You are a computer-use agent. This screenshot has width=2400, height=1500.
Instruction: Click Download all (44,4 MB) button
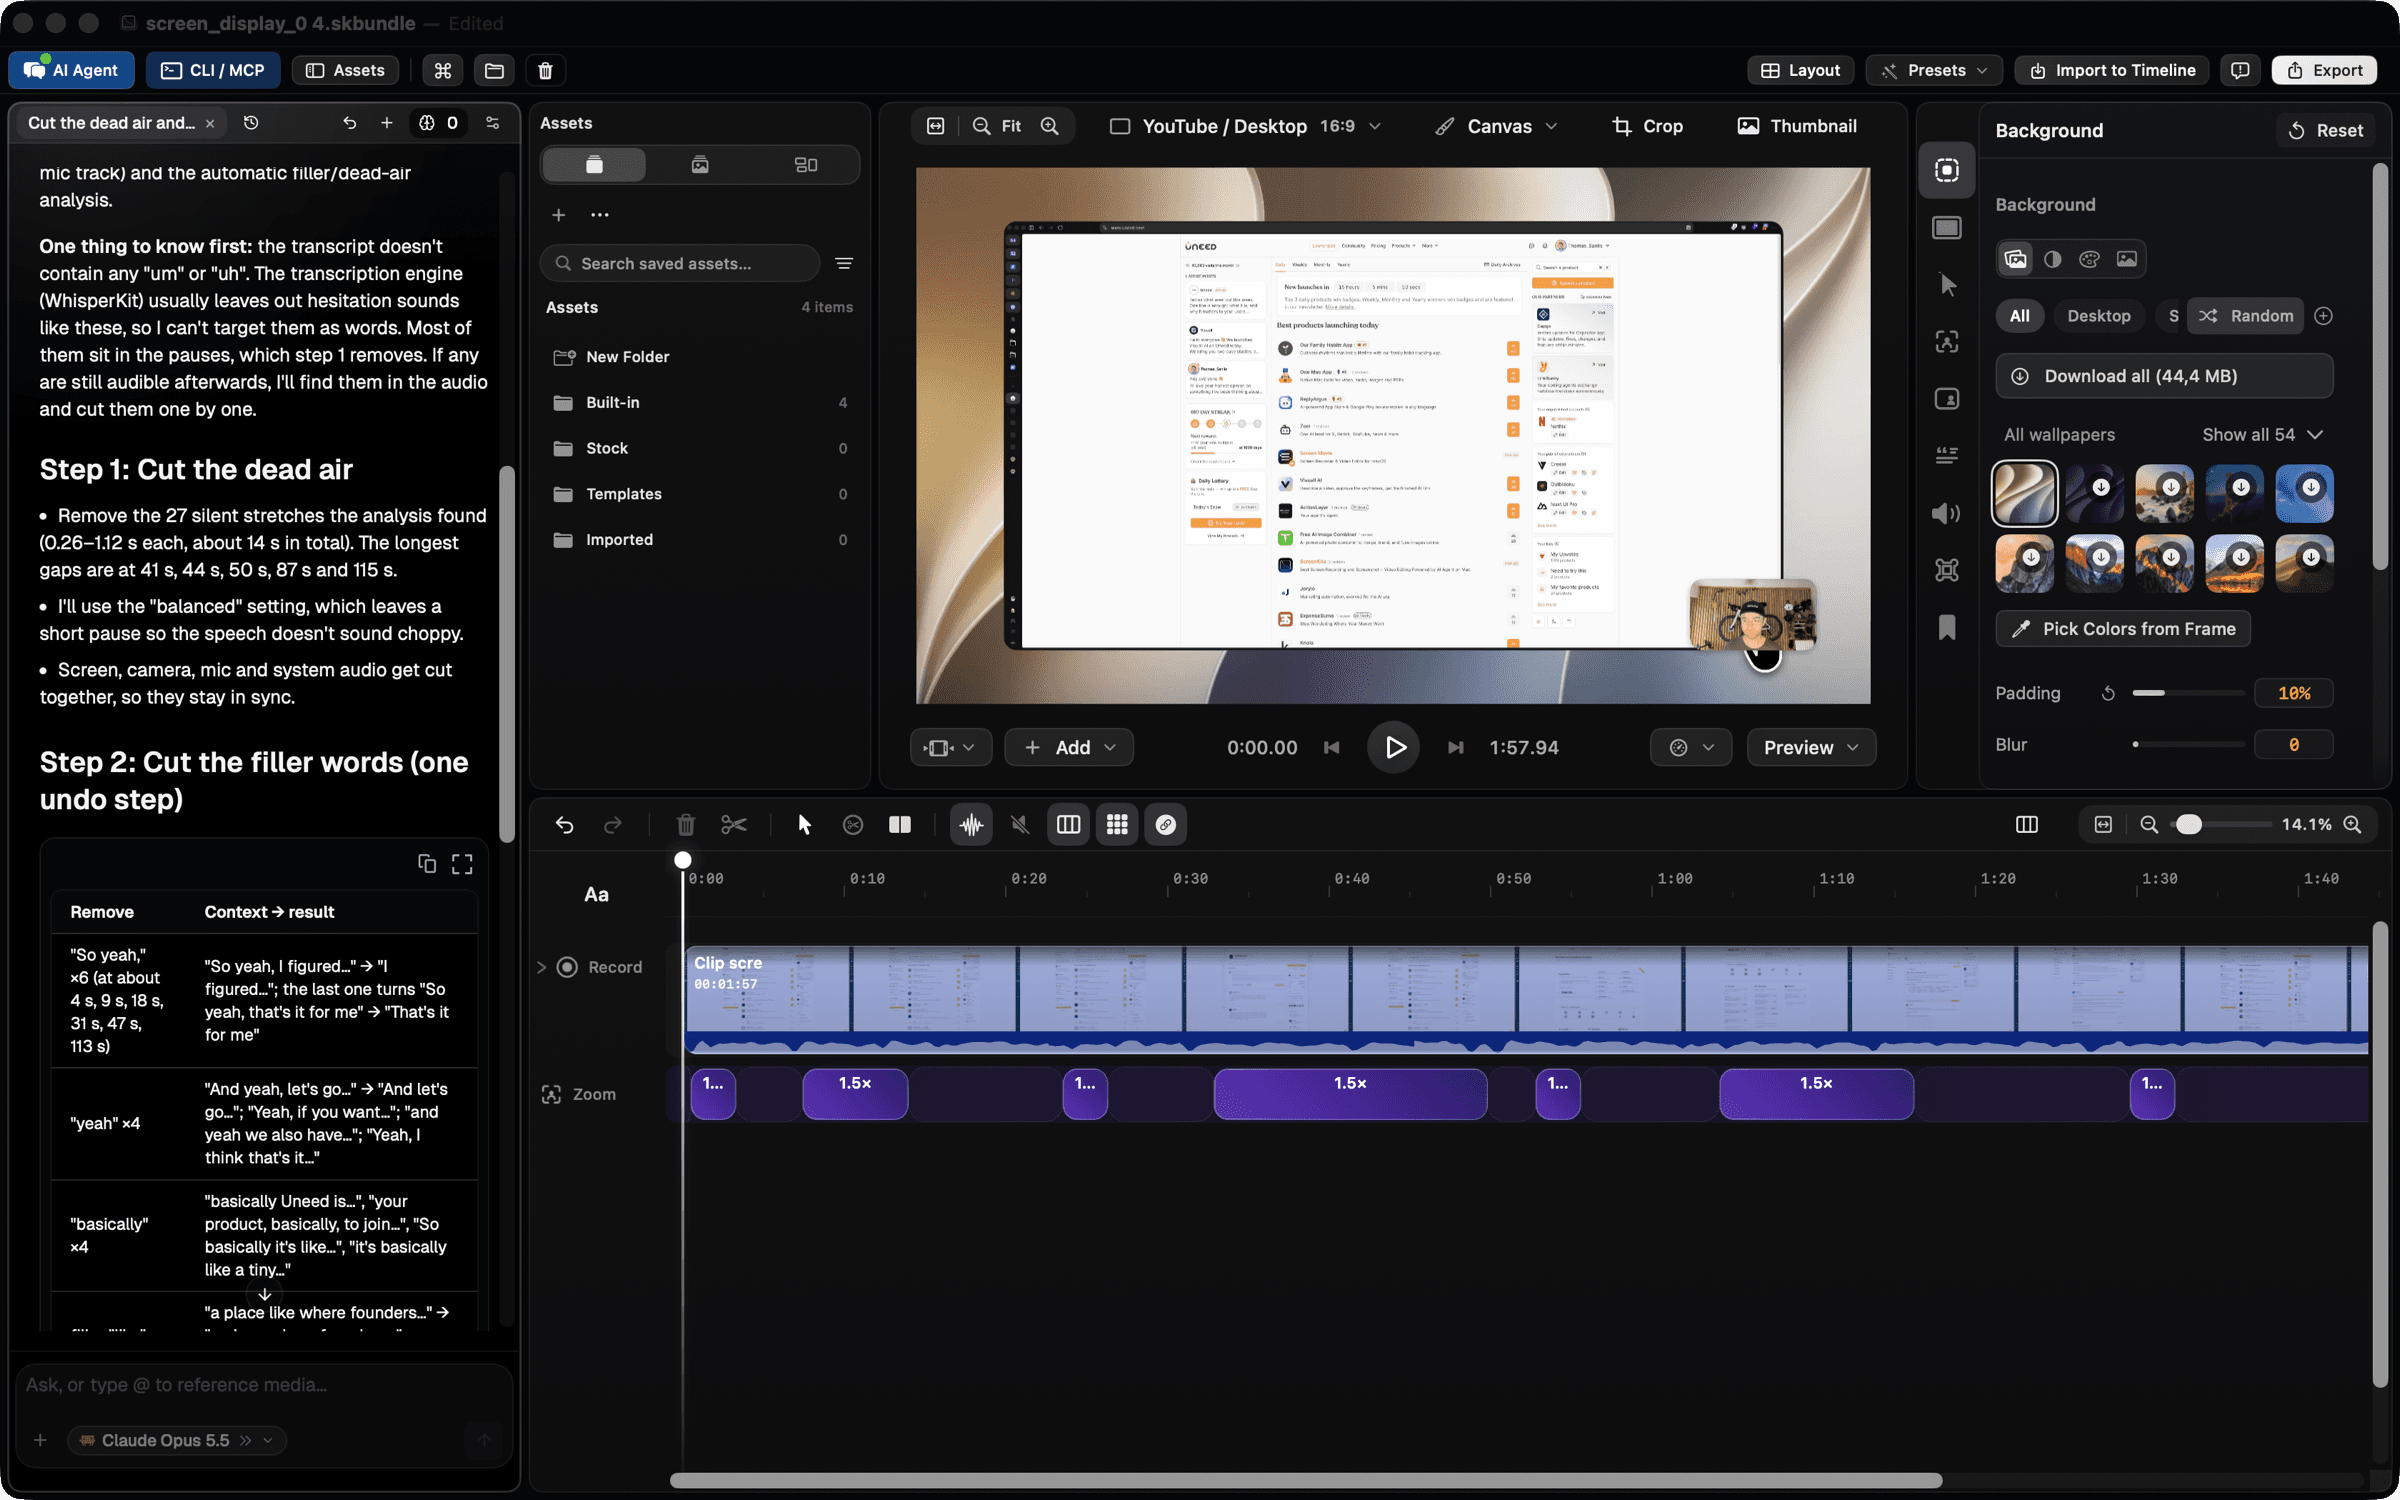2164,376
